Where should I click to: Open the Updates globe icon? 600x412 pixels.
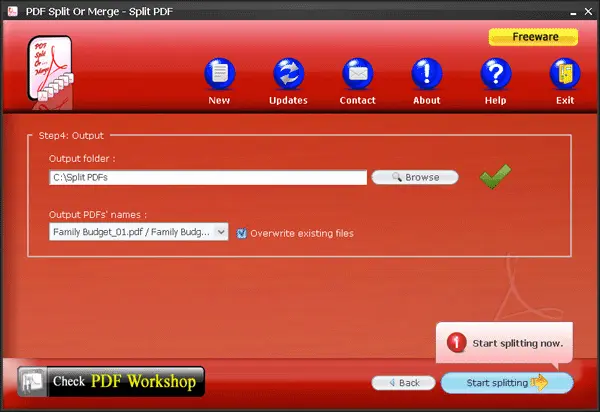point(289,73)
